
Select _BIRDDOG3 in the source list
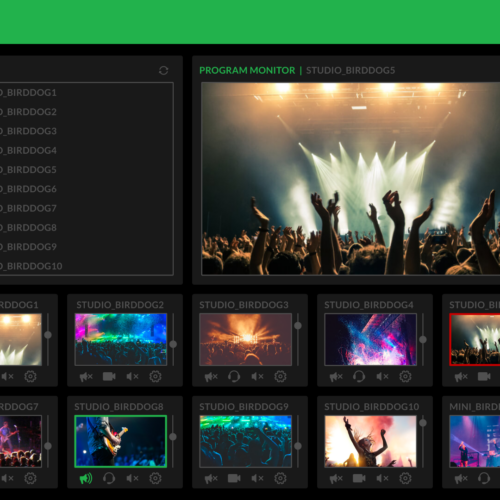(28, 131)
